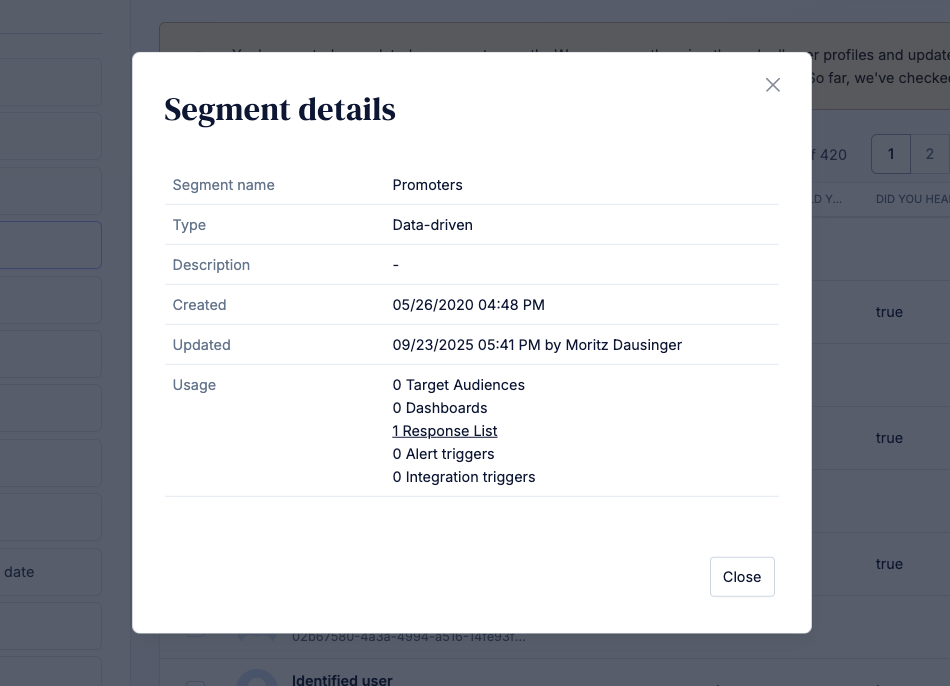Click the 0 Integration triggers usage entry

[x=463, y=477]
